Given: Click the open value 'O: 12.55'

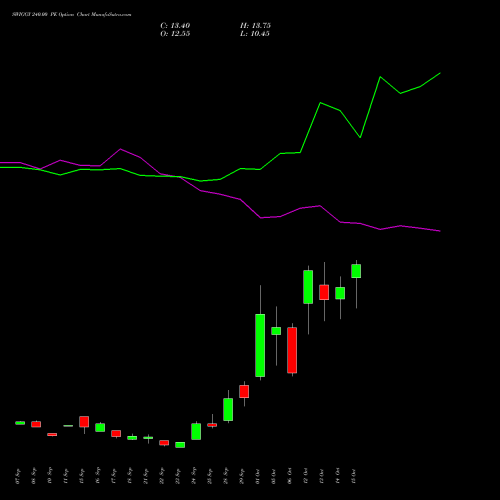Looking at the screenshot, I should tap(175, 34).
